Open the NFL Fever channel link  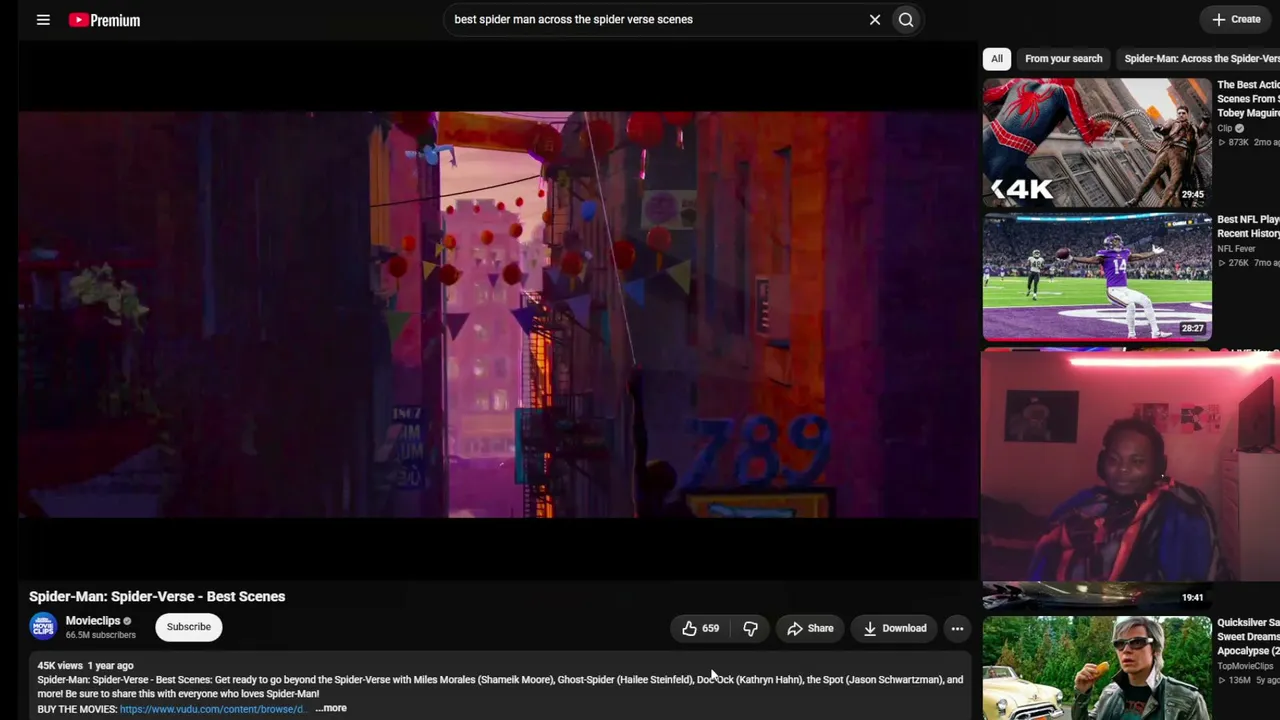tap(1236, 249)
